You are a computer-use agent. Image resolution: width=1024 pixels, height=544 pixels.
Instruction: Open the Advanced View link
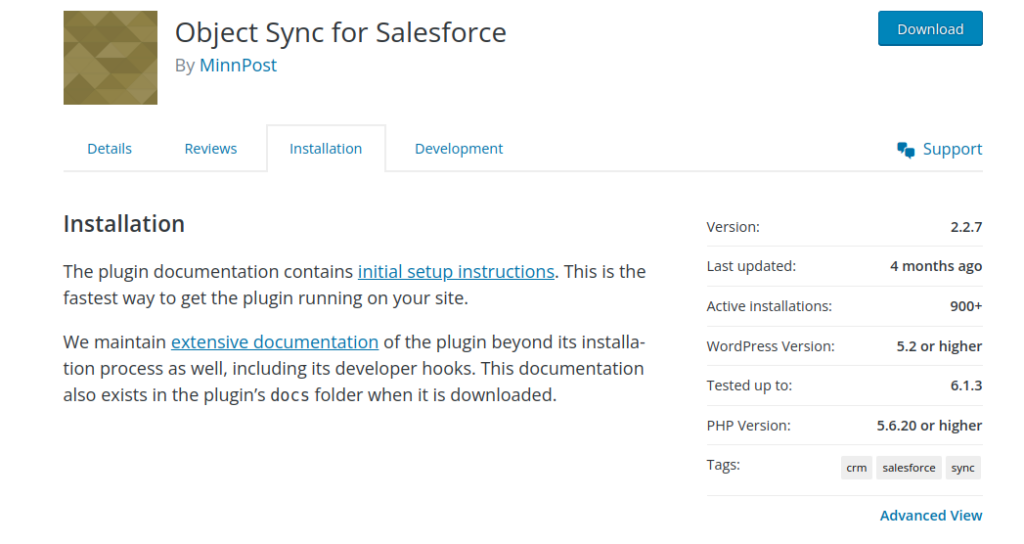click(x=931, y=515)
